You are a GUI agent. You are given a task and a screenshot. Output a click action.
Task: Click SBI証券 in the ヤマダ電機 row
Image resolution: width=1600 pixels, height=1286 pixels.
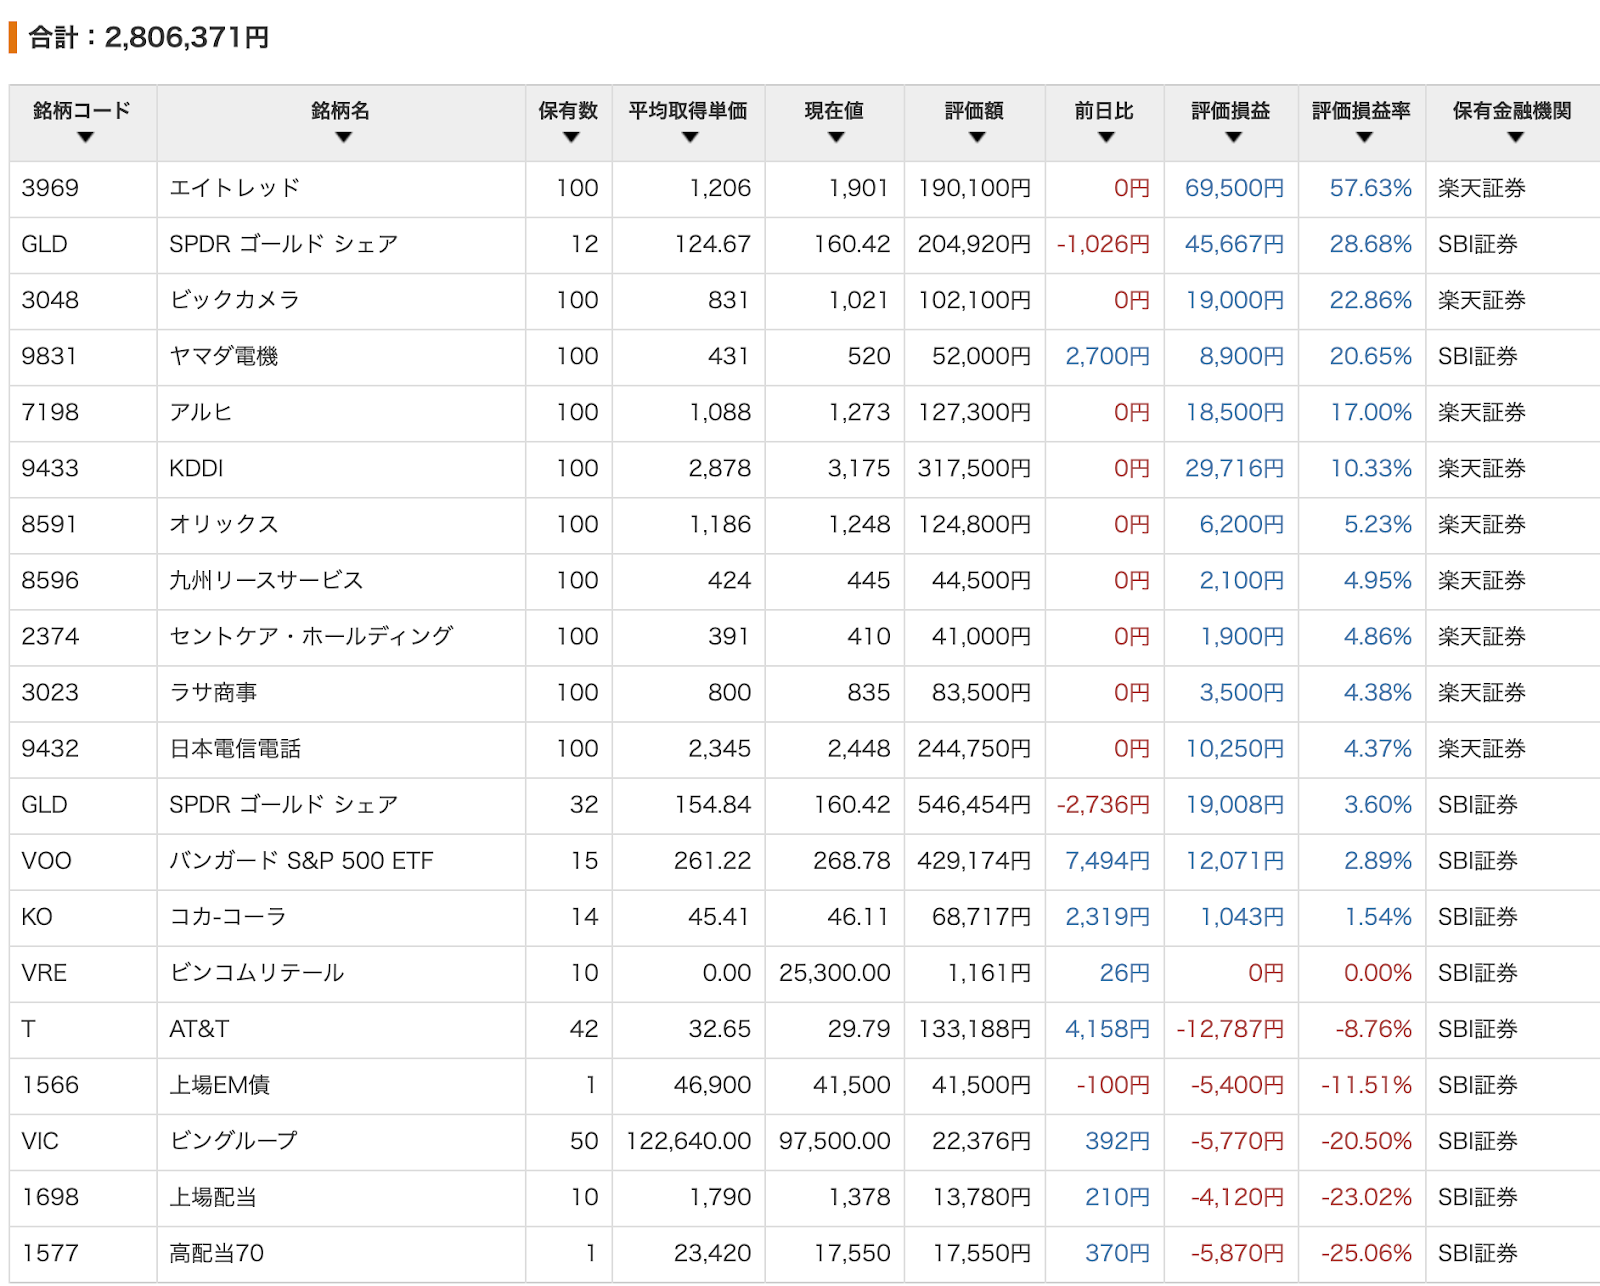pos(1478,356)
